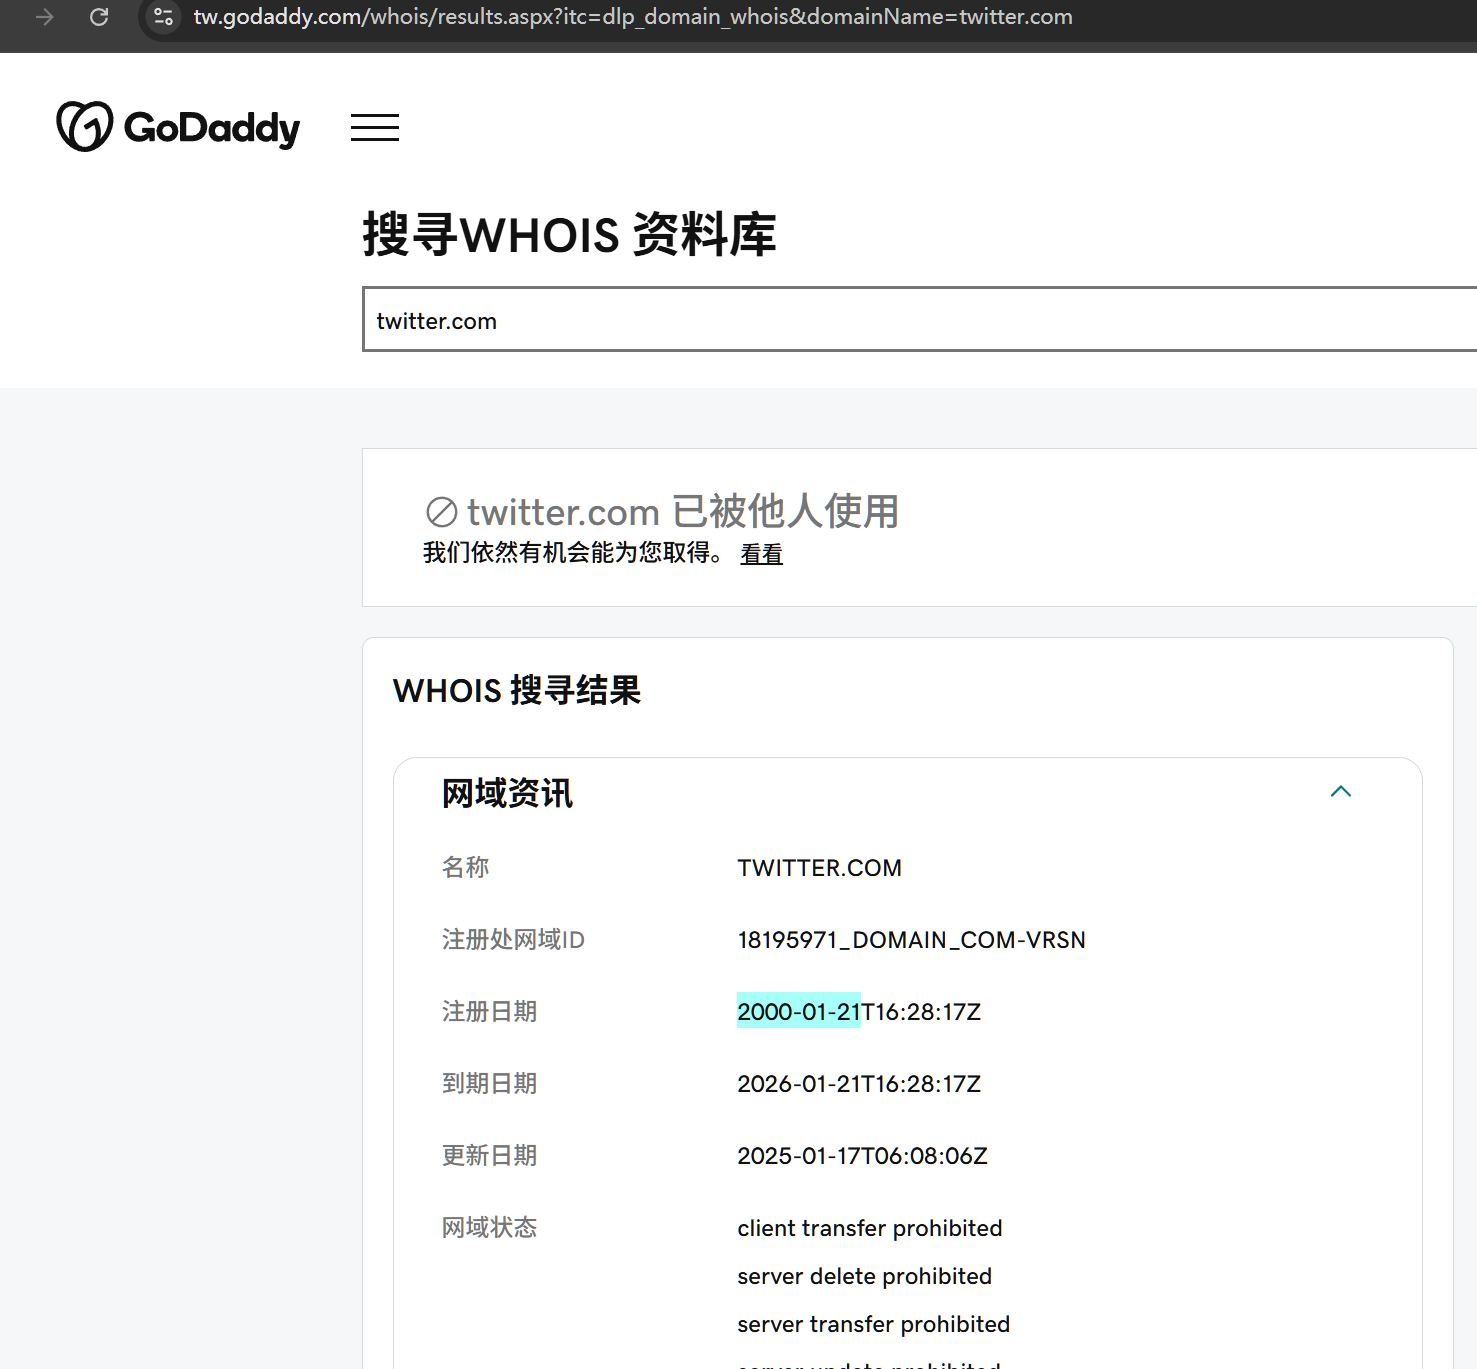
Task: Click the 网域状态 field label
Action: [x=490, y=1228]
